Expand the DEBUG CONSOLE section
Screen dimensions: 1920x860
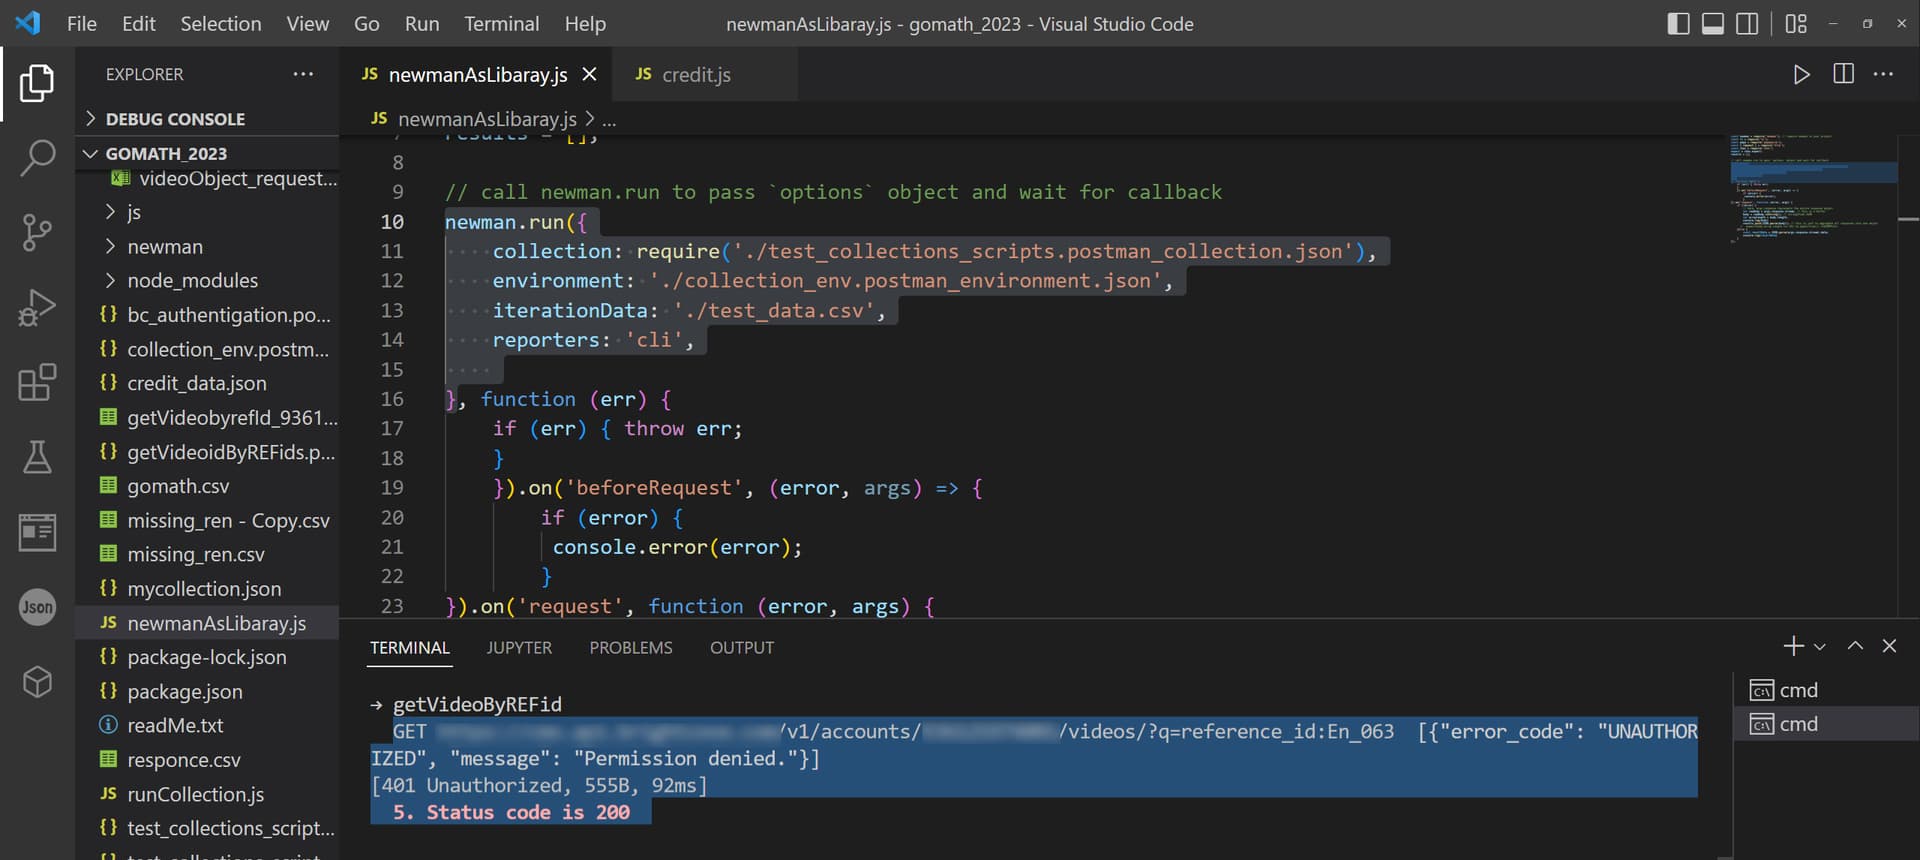tap(207, 119)
